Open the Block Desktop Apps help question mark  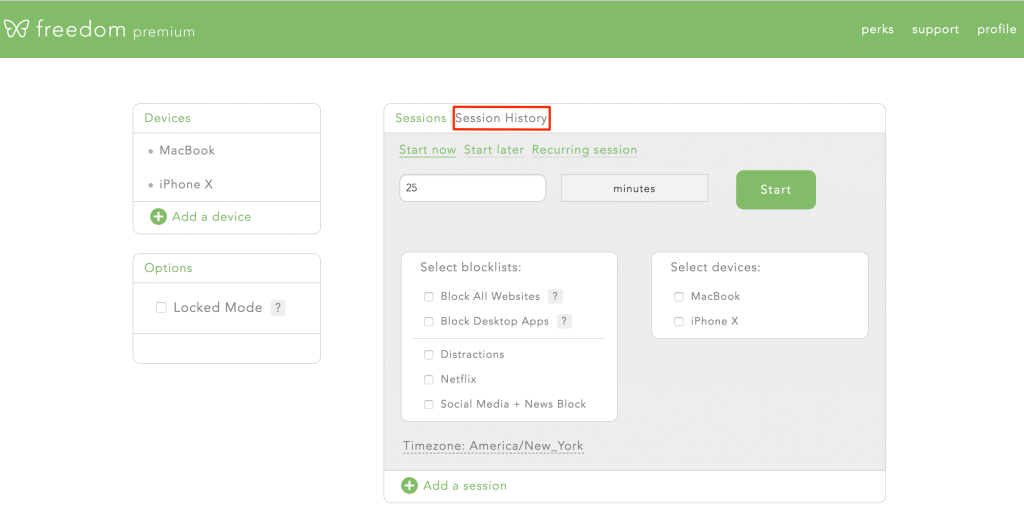click(564, 321)
